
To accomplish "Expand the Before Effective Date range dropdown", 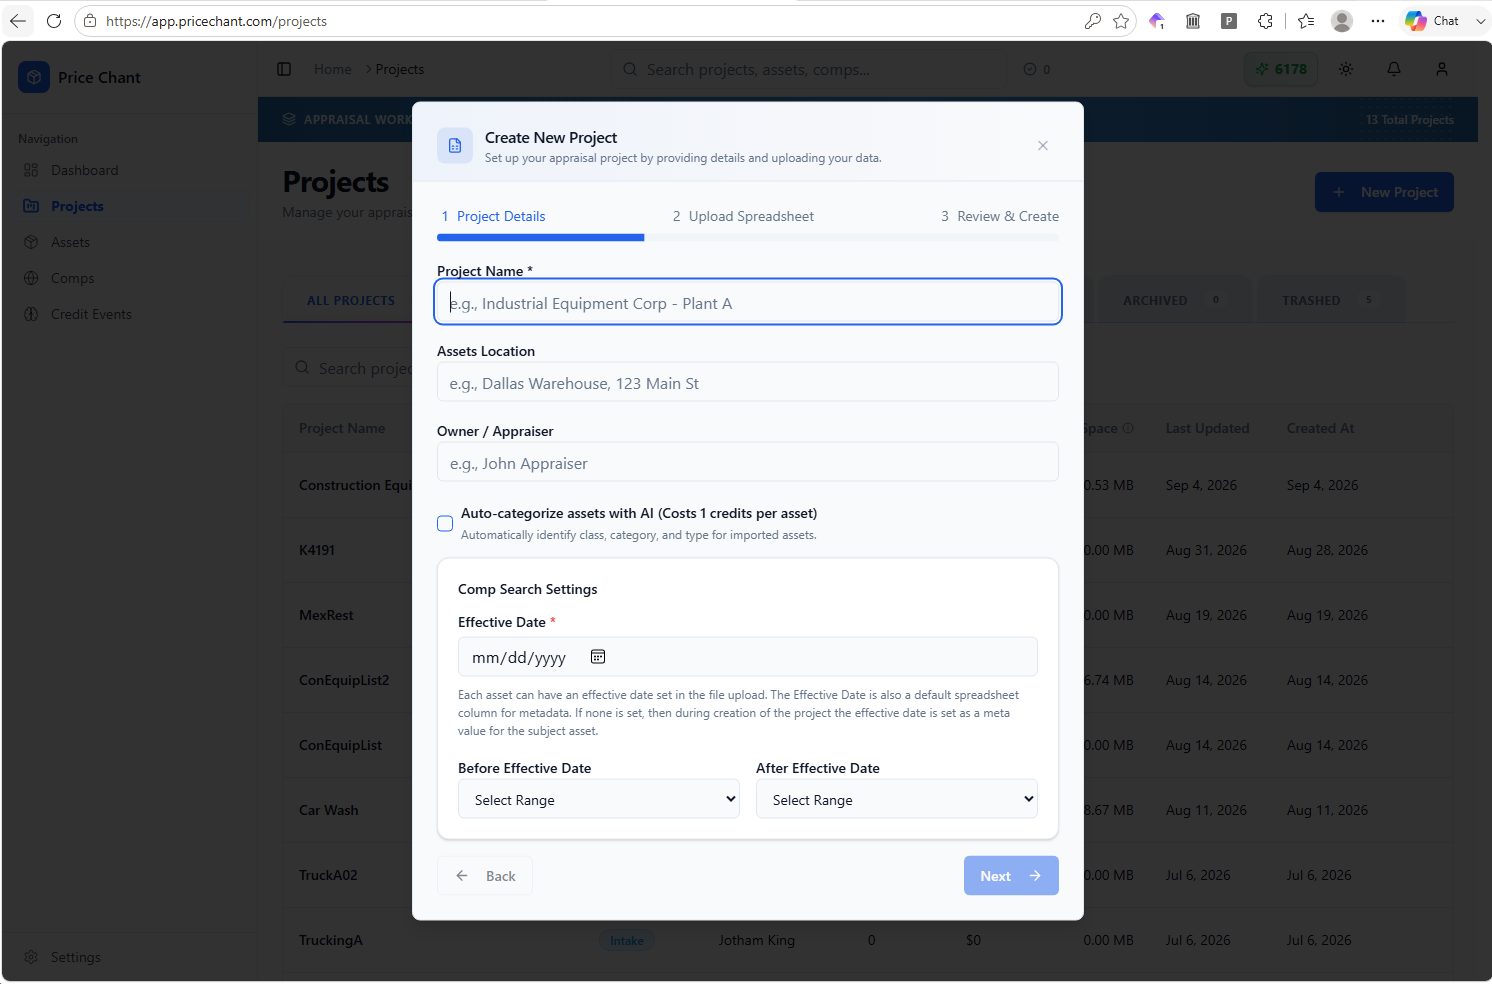I will [599, 799].
